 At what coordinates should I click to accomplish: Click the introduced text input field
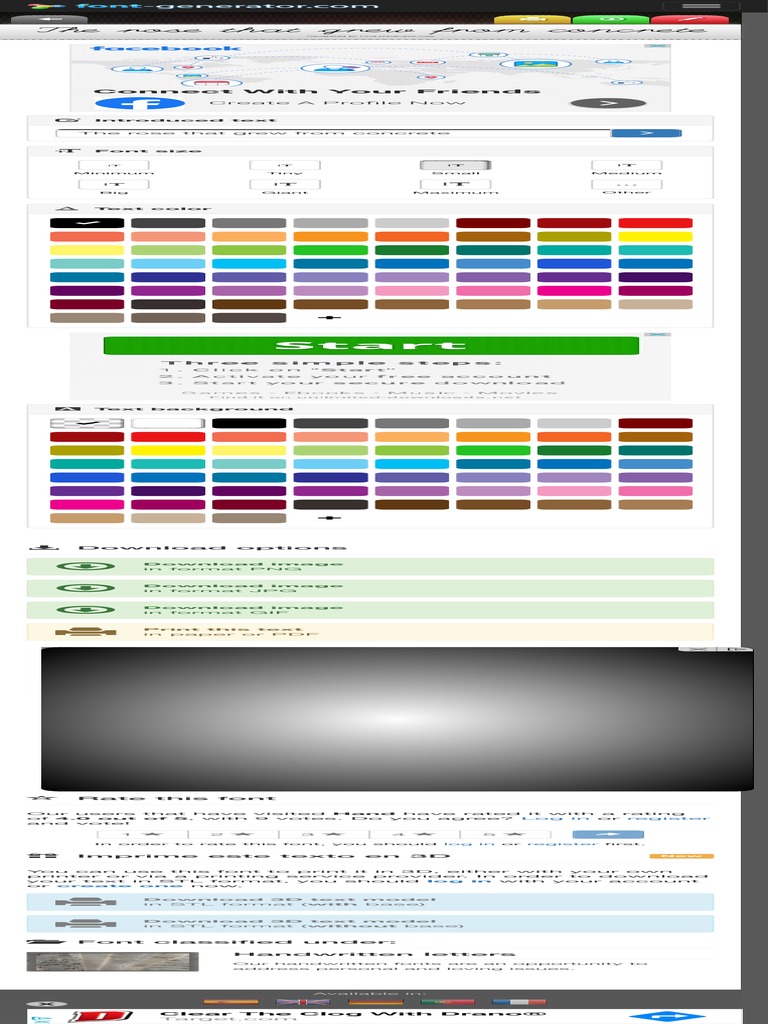[x=333, y=133]
